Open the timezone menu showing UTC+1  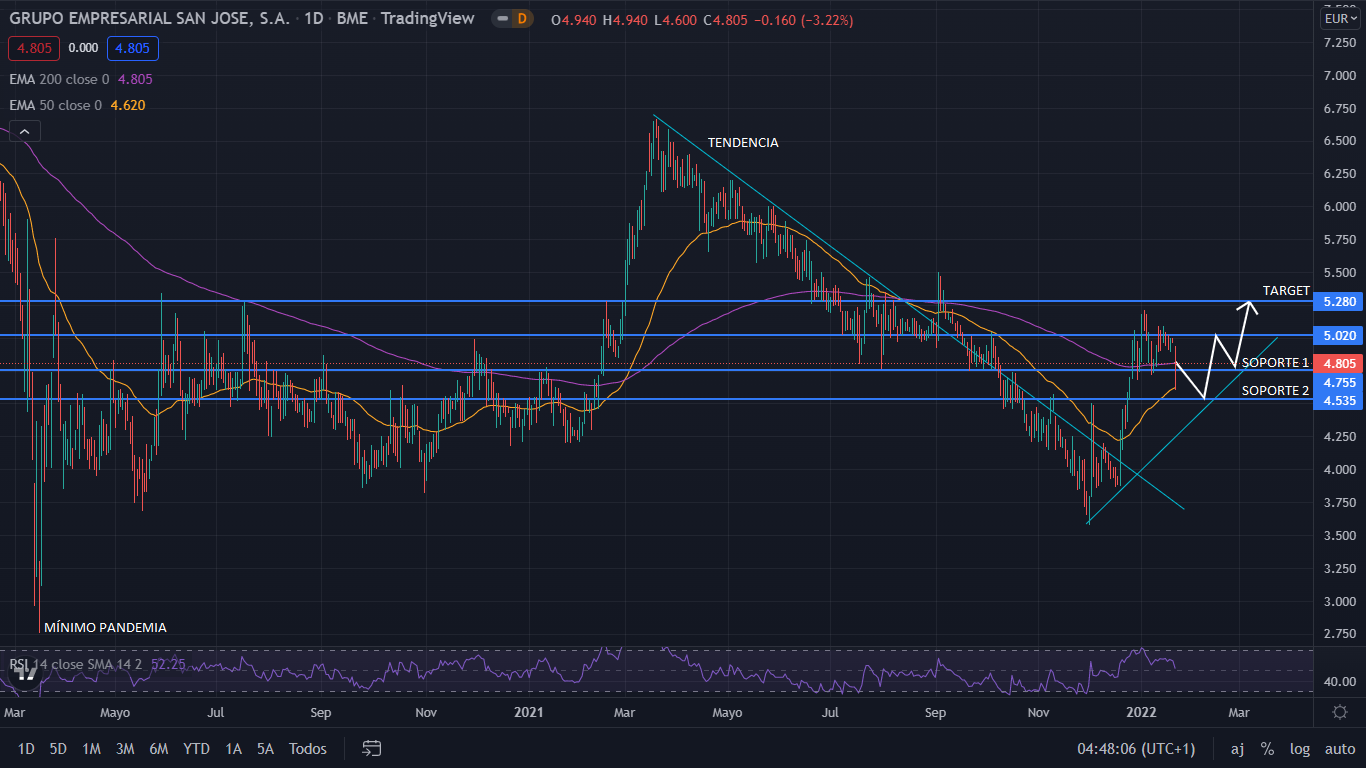1136,748
